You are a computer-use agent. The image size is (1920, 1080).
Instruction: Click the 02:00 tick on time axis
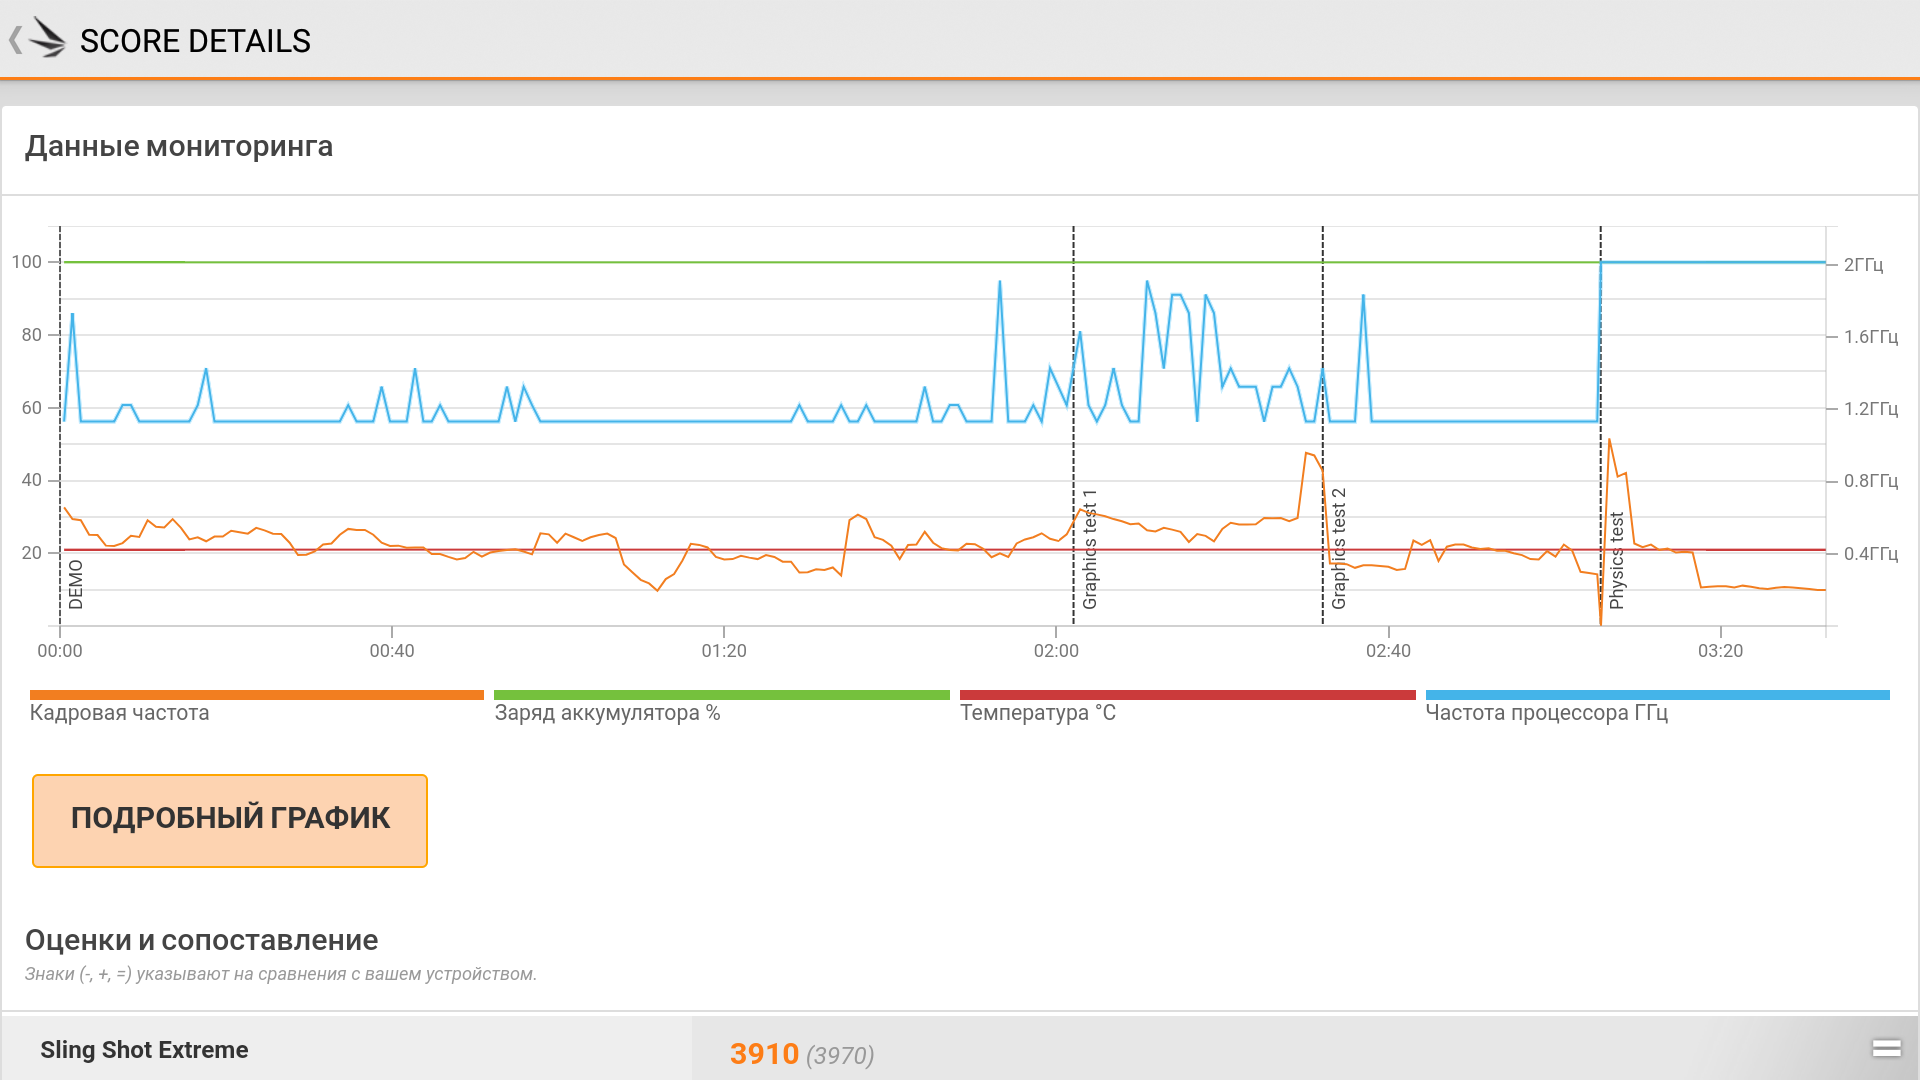pos(1056,651)
